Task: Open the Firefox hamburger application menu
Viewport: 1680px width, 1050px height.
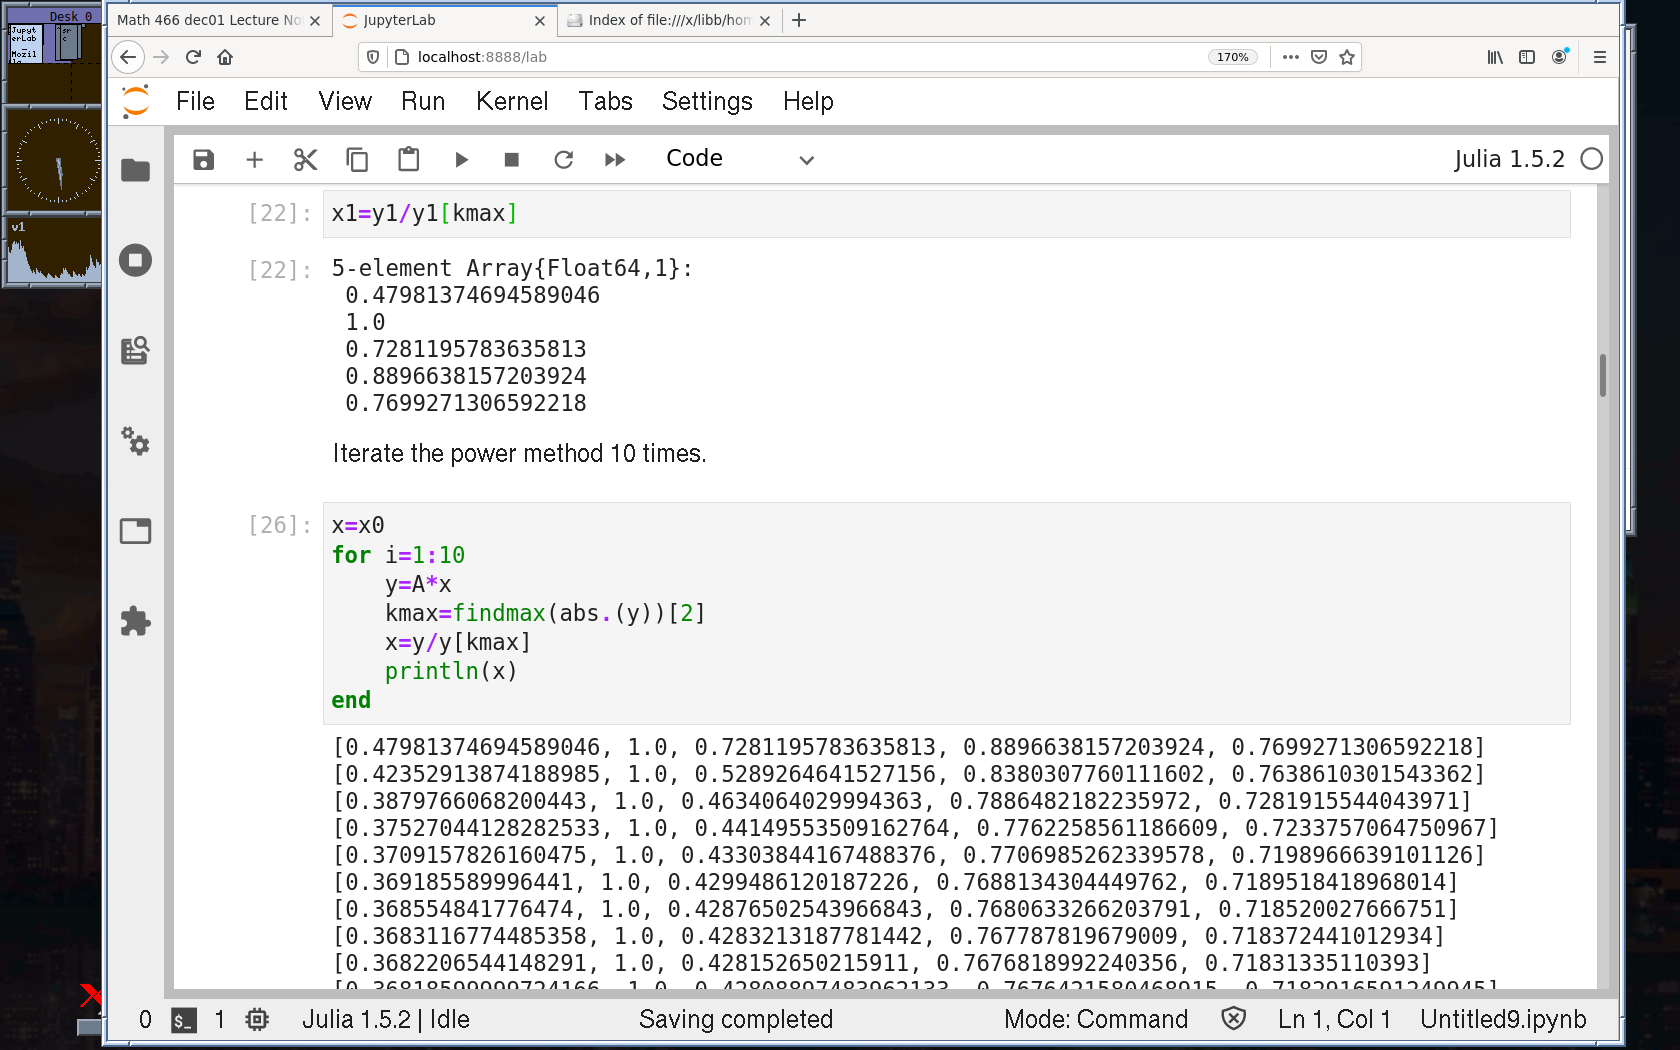Action: click(x=1599, y=57)
